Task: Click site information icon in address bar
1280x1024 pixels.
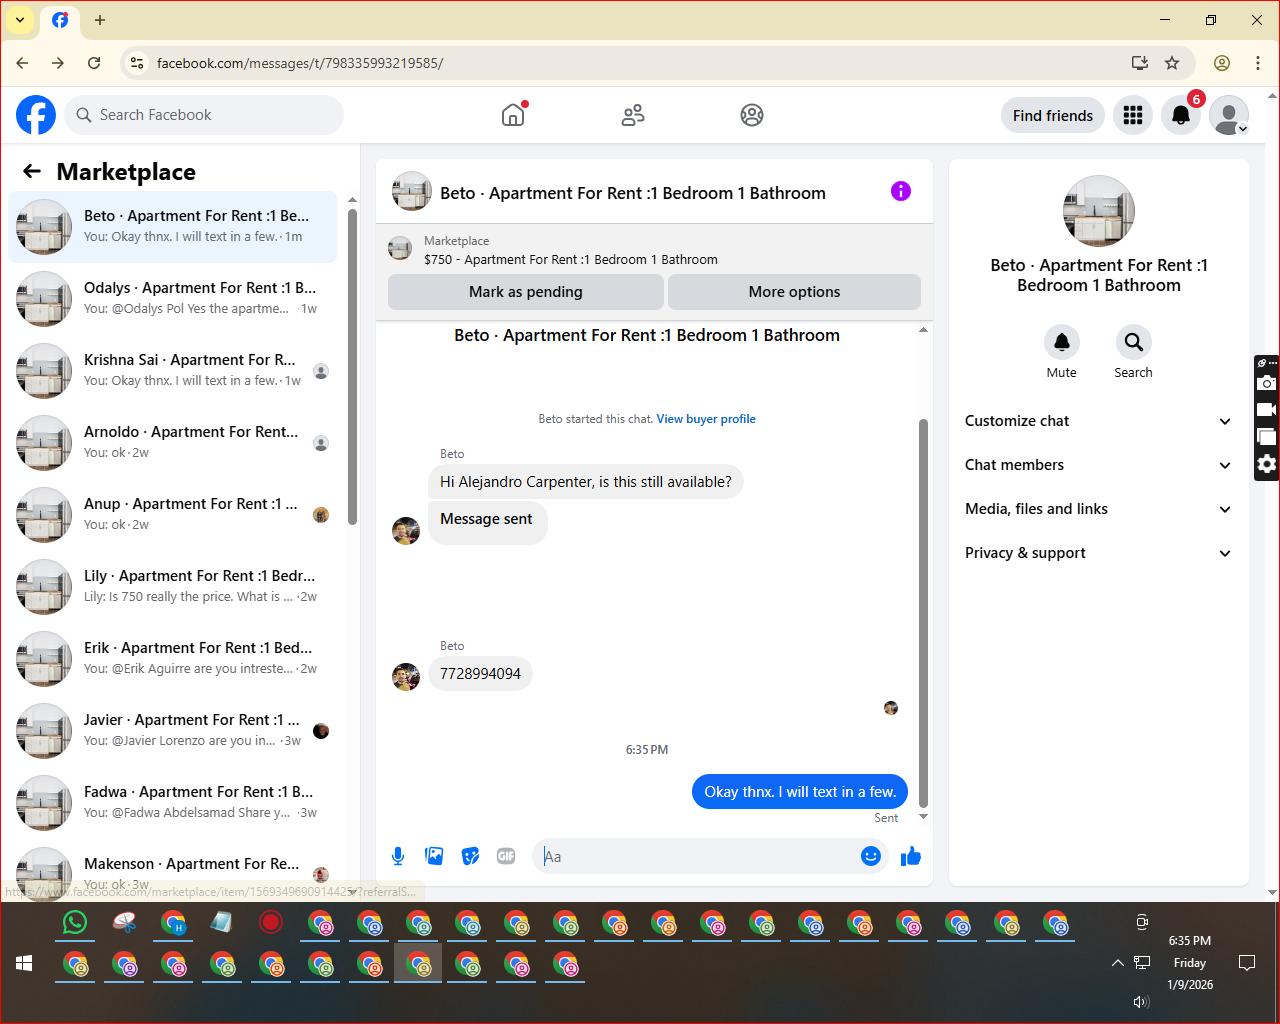Action: pyautogui.click(x=137, y=63)
